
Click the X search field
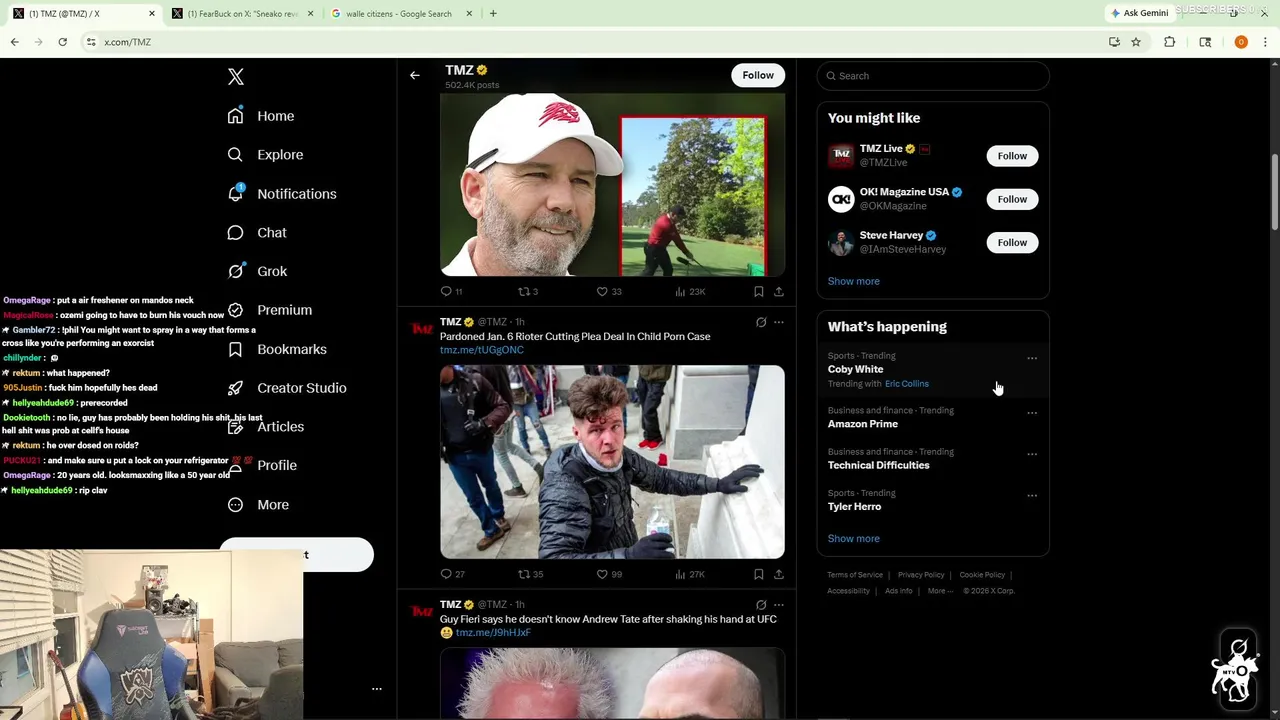point(933,76)
